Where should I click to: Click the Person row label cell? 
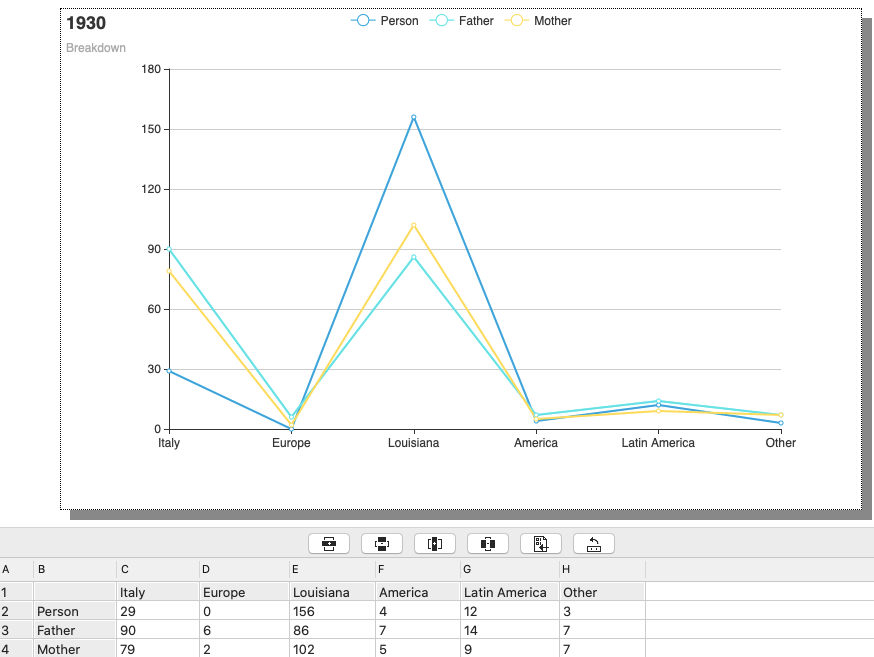74,611
